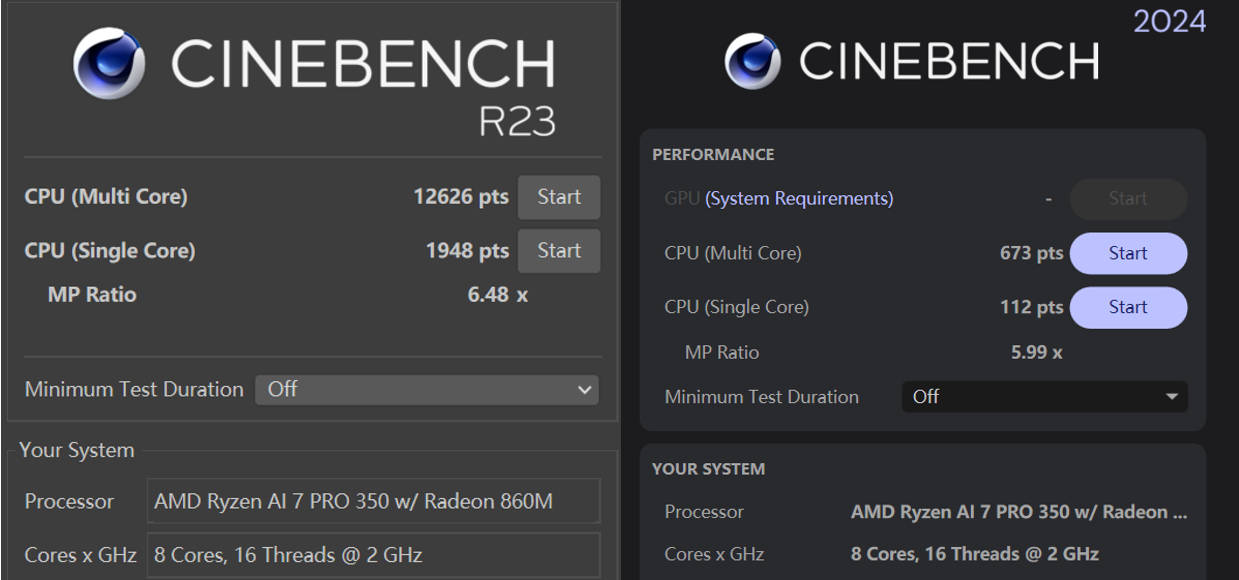Viewport: 1239px width, 580px height.
Task: Click the 2024 version label
Action: [x=1169, y=20]
